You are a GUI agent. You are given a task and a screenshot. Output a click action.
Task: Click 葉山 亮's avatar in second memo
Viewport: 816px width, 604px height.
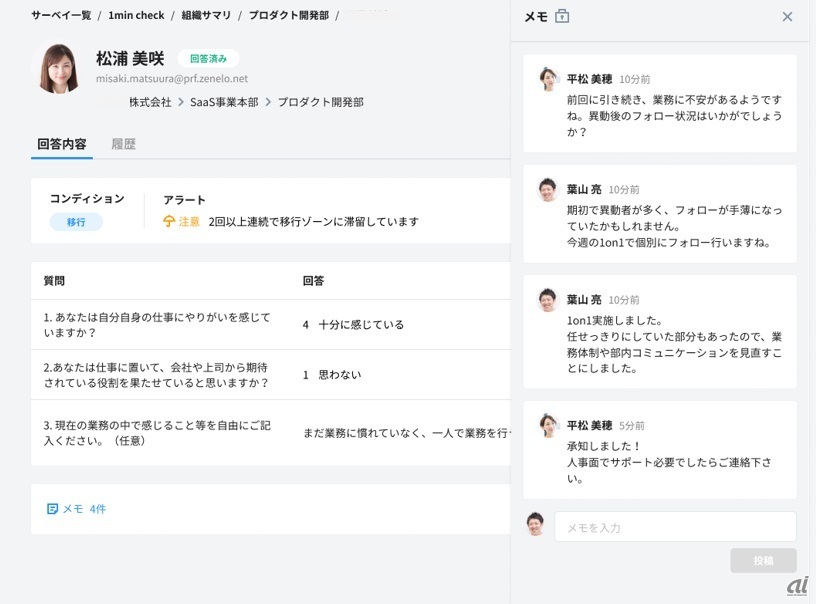[548, 189]
